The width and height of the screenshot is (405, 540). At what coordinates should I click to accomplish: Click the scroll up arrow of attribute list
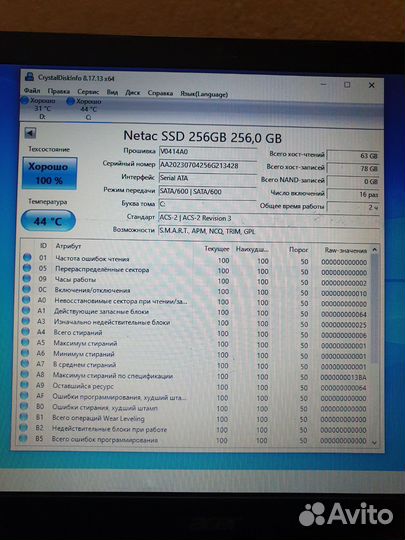coord(375,249)
